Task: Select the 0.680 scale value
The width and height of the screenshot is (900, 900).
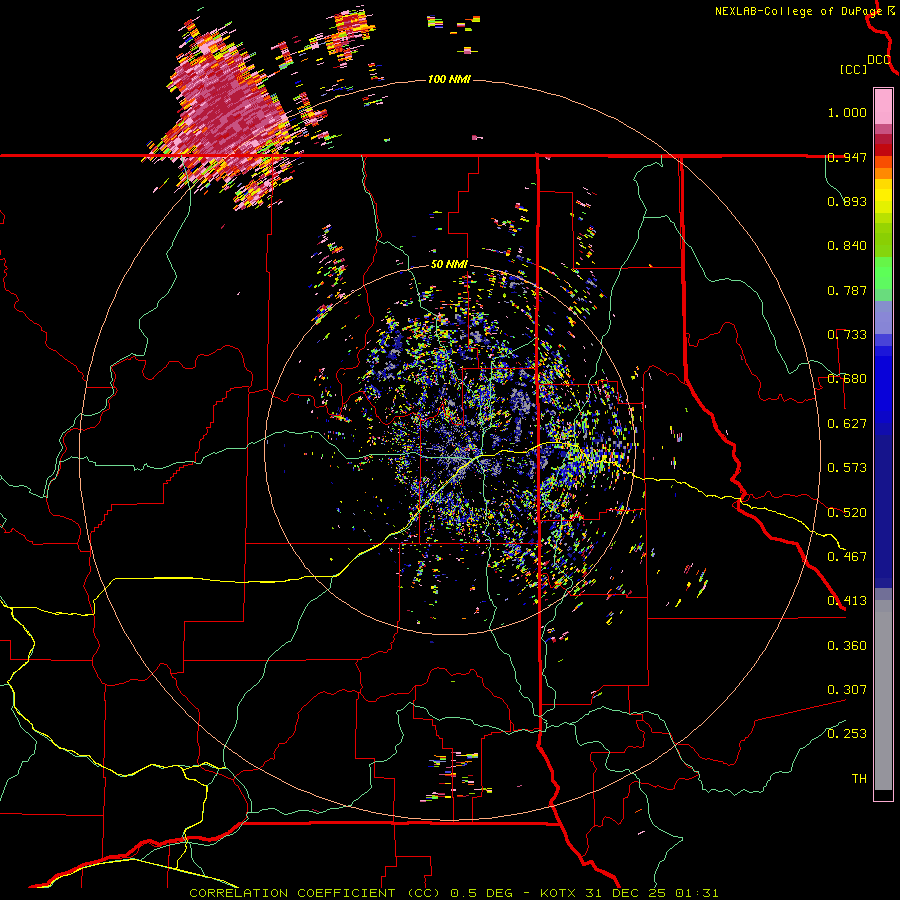Action: click(847, 379)
